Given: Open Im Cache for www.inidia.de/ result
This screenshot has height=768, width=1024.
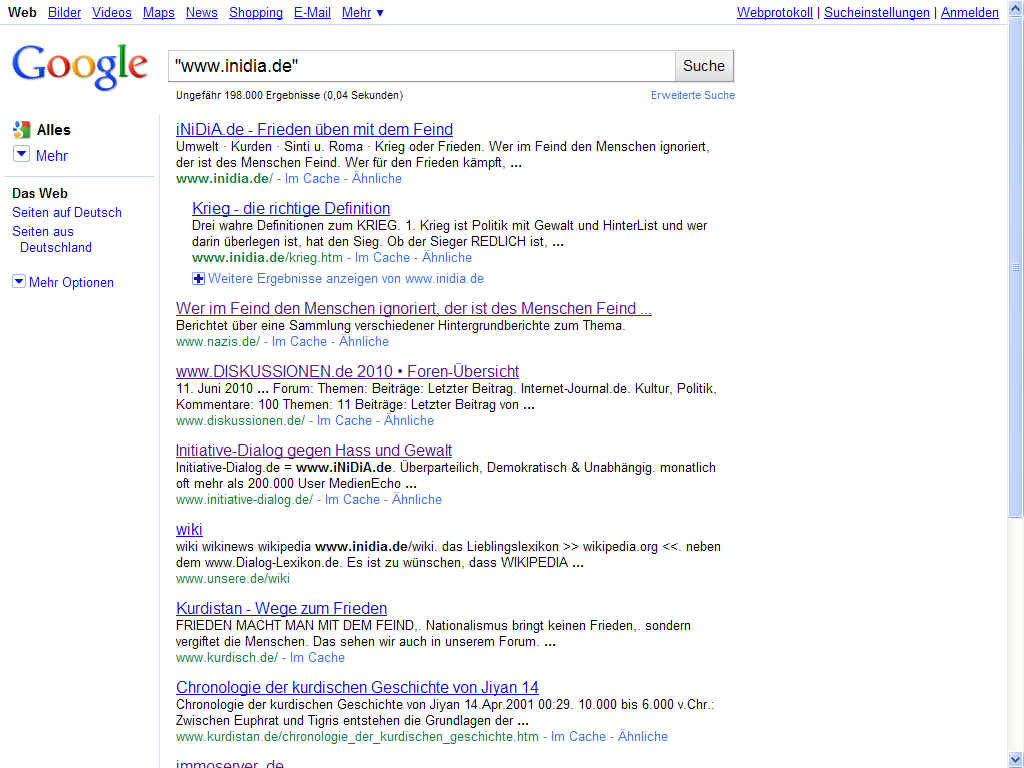Looking at the screenshot, I should 312,178.
